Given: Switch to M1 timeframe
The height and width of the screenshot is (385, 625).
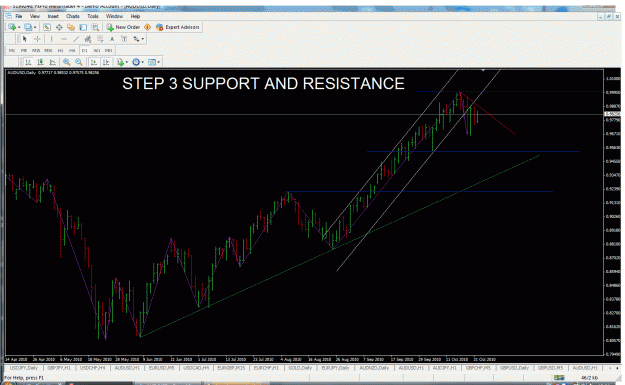Looking at the screenshot, I should tap(12, 51).
